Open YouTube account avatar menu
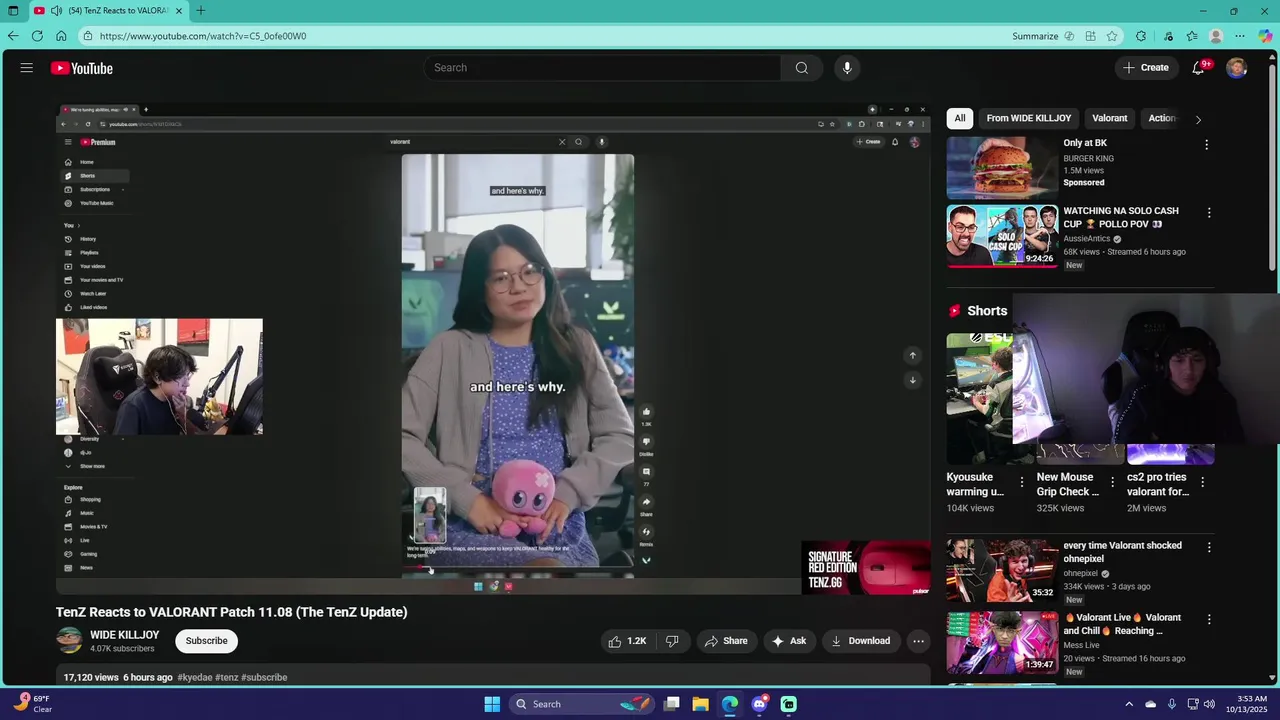The height and width of the screenshot is (720, 1280). 1237,68
